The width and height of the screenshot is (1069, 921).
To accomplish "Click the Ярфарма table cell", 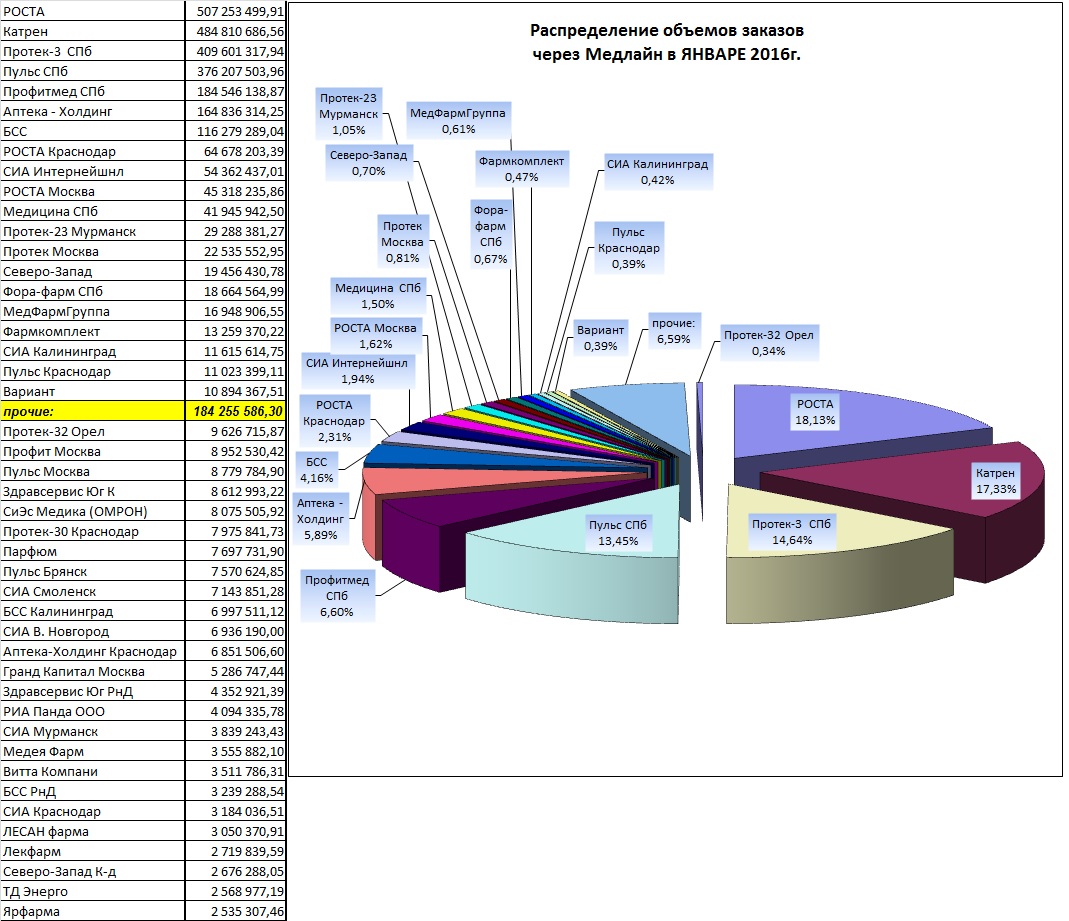I will tap(92, 911).
